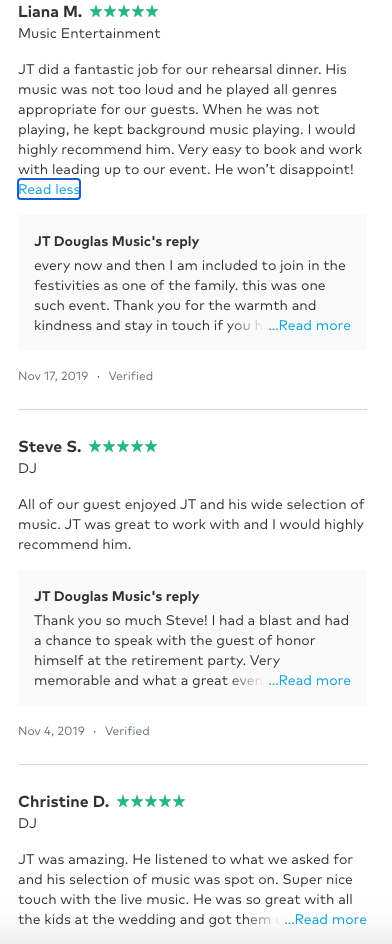Click the Nov 17, 2019 review date

pyautogui.click(x=53, y=376)
